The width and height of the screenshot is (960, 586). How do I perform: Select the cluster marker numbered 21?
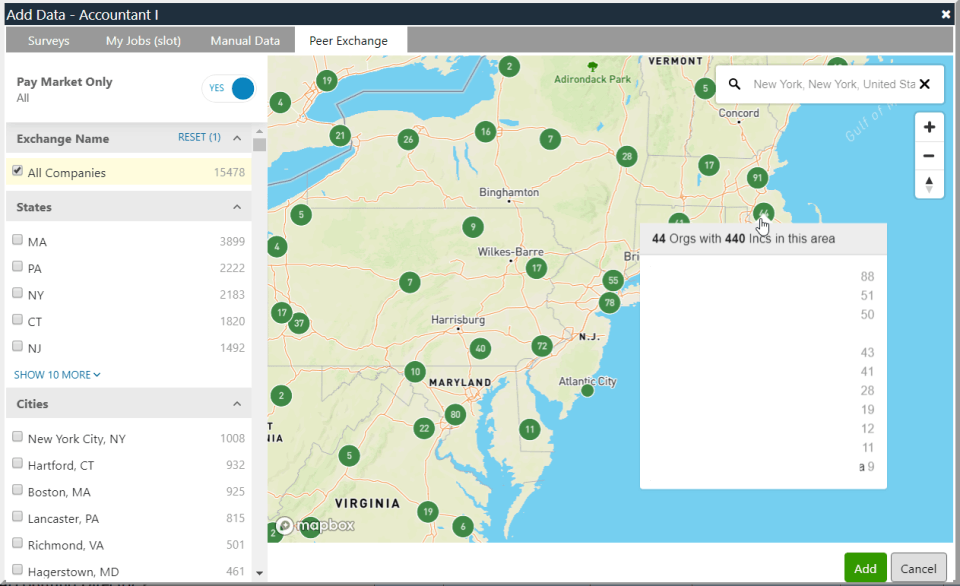pos(340,136)
